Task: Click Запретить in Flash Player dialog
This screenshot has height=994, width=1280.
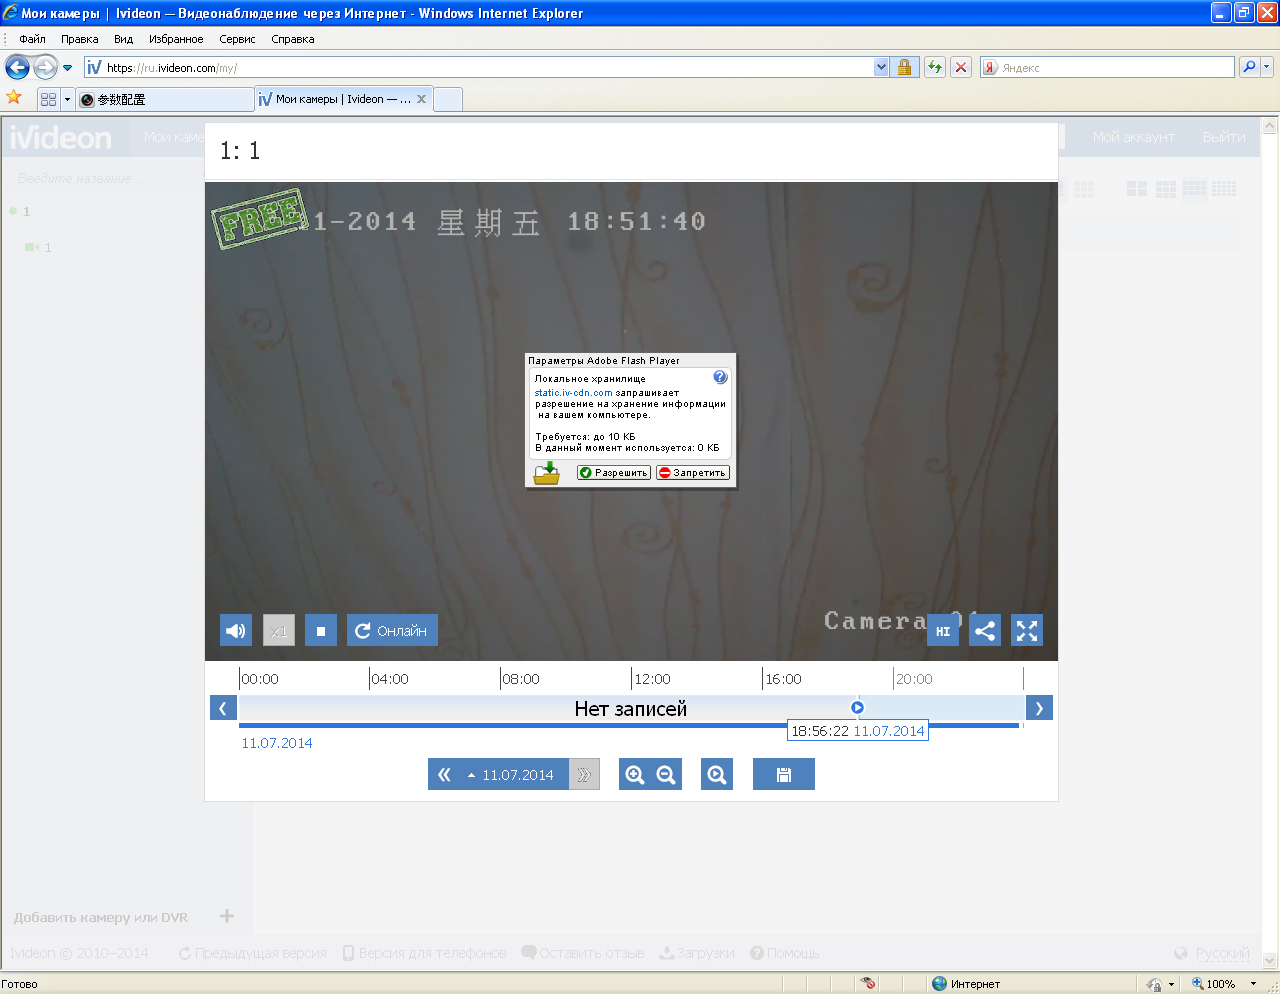Action: pos(693,473)
